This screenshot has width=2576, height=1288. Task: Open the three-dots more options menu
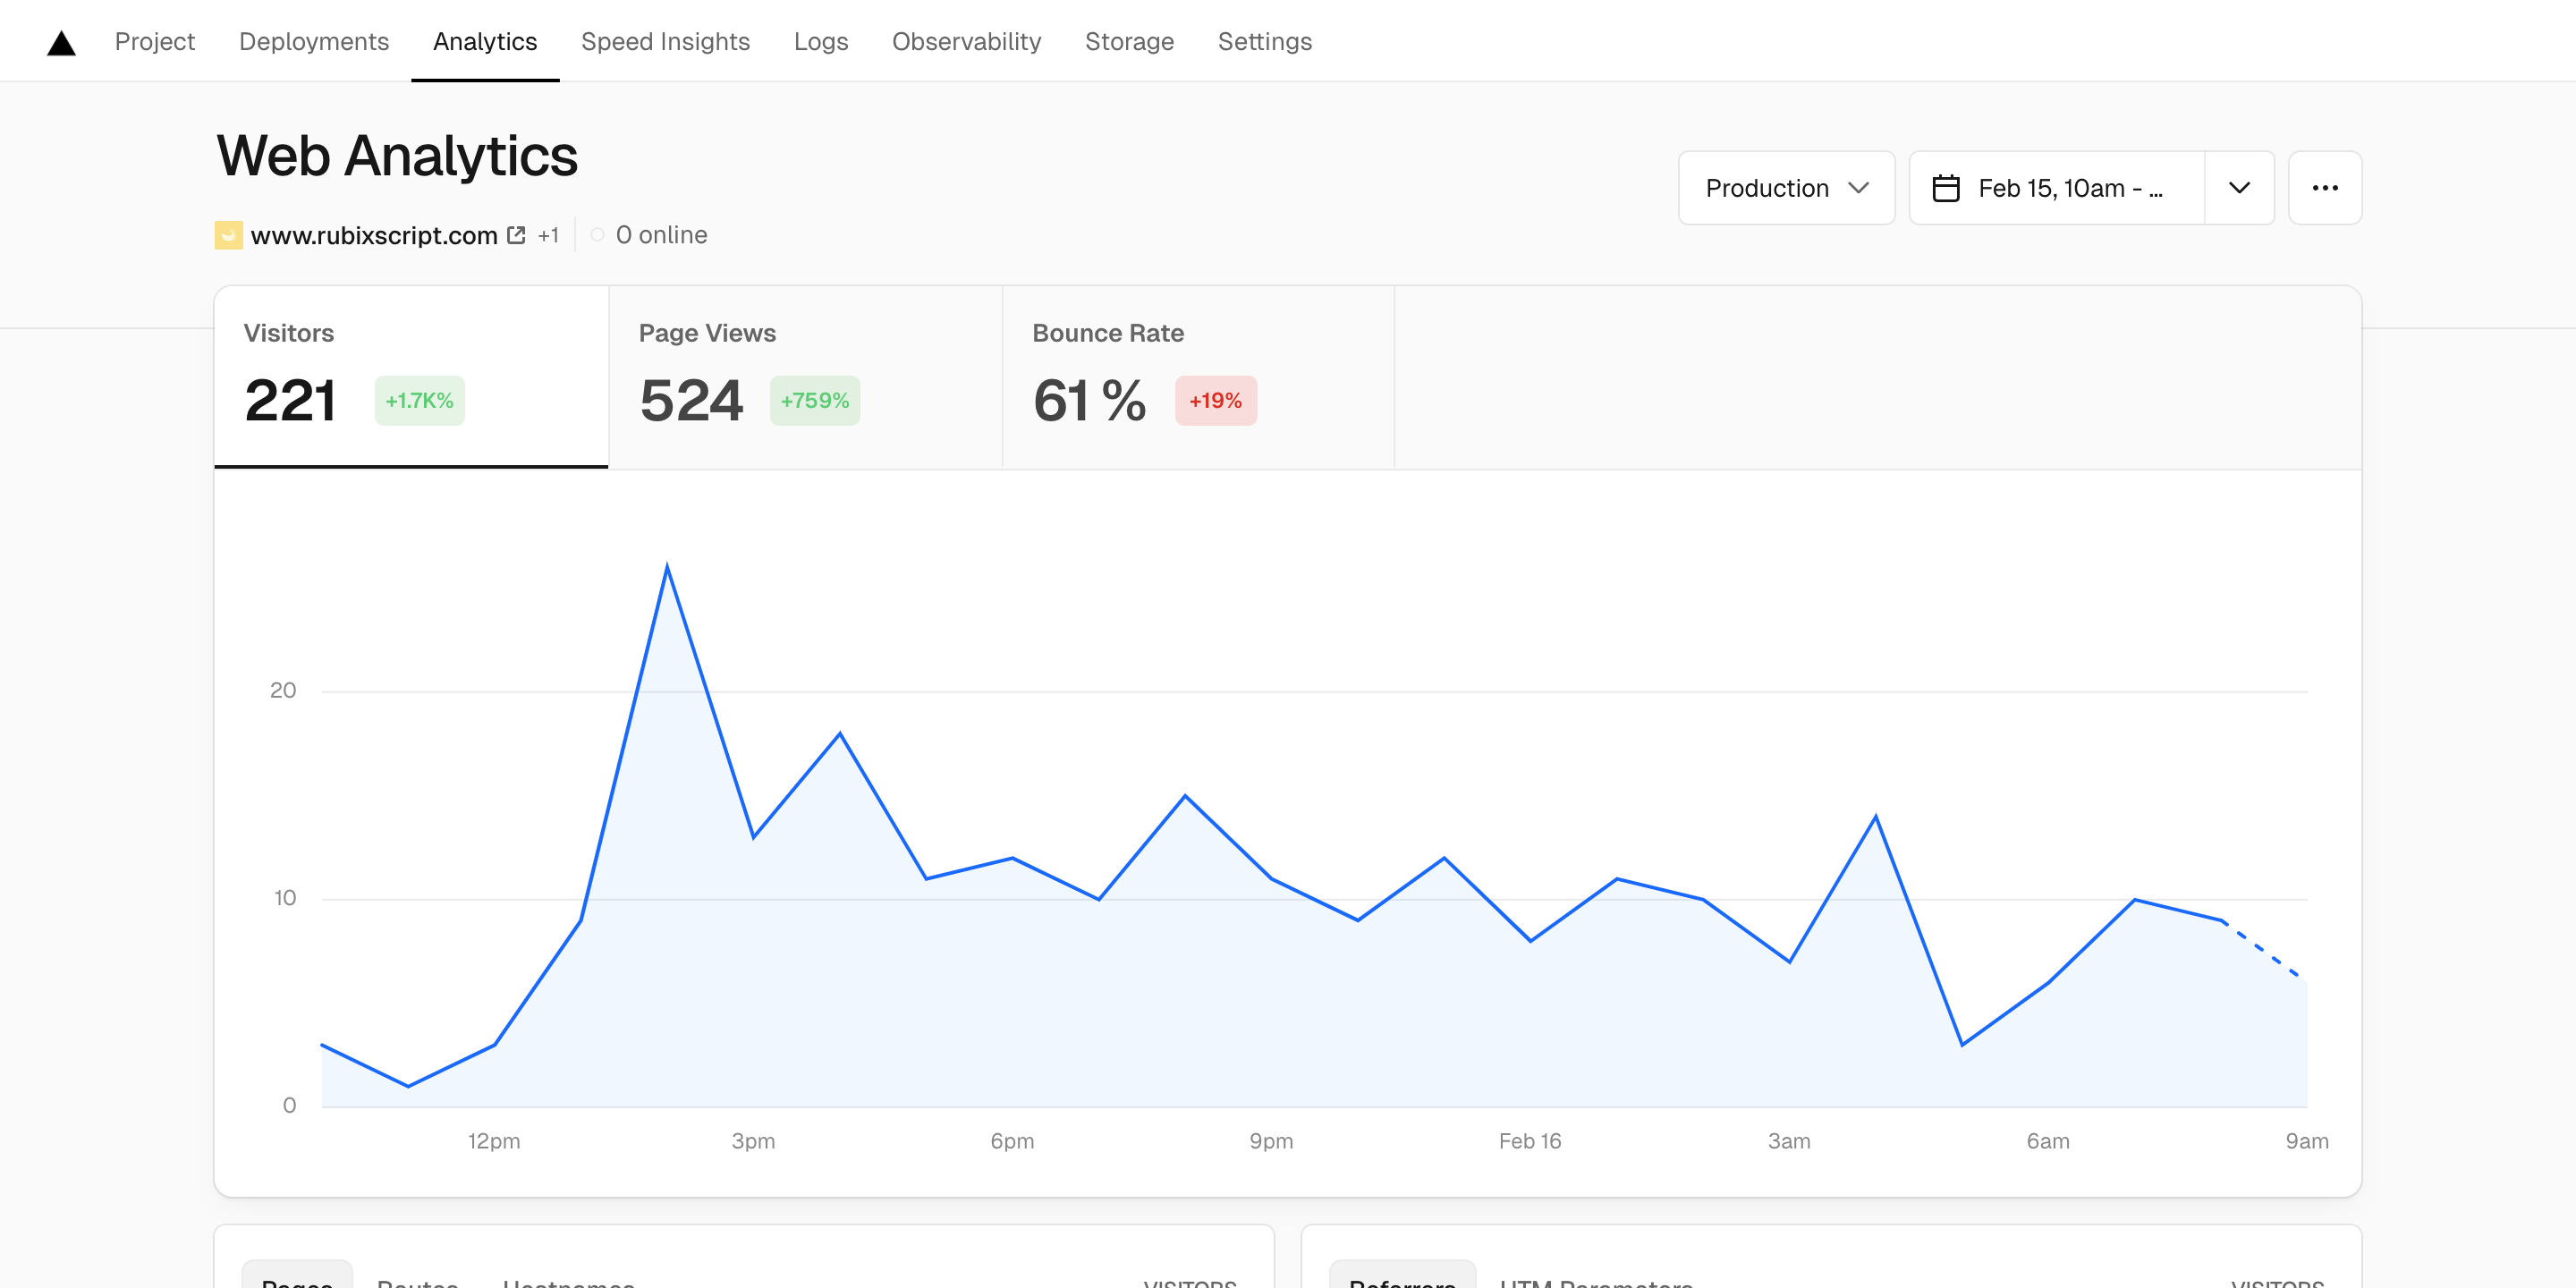point(2324,188)
